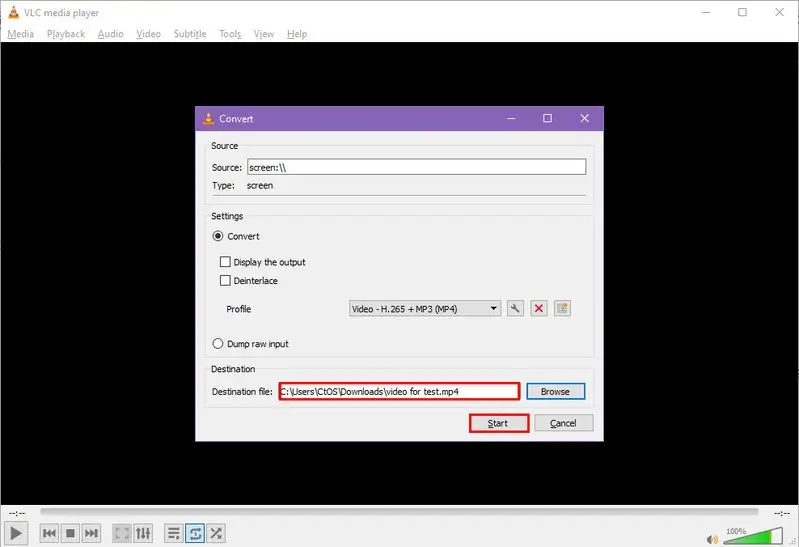Open the Audio menu
The width and height of the screenshot is (799, 547).
coord(111,34)
